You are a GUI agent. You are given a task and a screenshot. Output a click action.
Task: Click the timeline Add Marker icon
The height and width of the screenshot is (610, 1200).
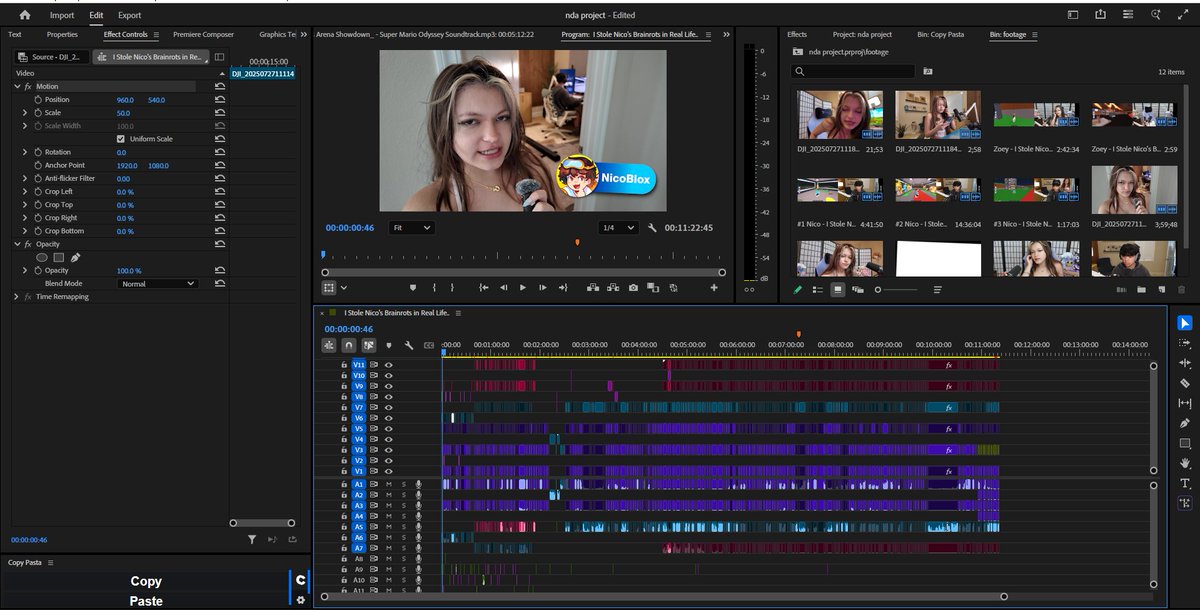[388, 345]
